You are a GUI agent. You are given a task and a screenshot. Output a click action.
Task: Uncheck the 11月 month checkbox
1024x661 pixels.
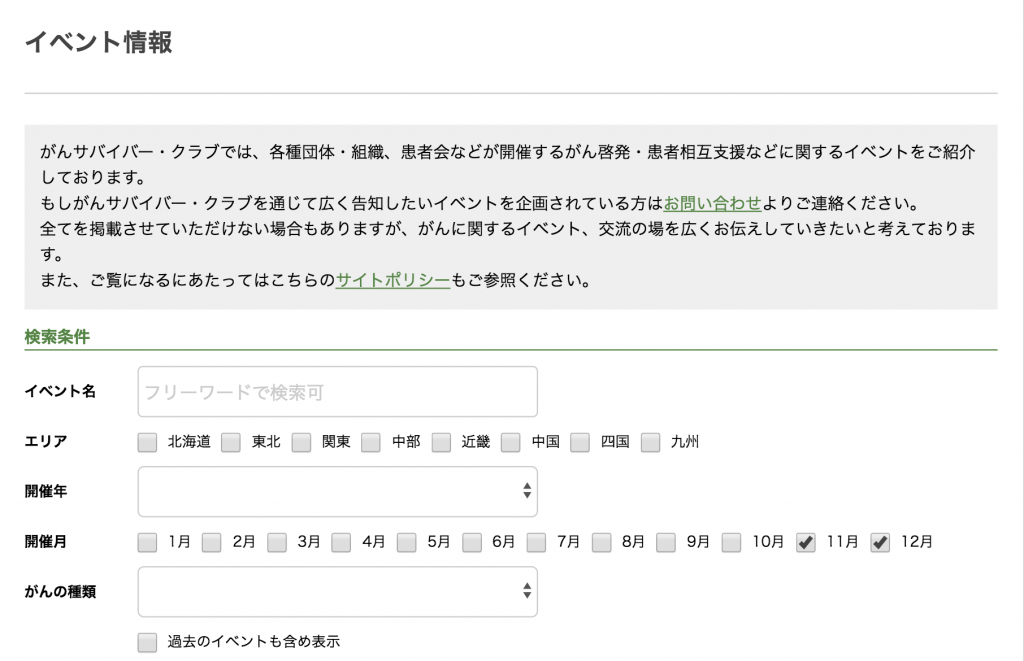pos(806,542)
